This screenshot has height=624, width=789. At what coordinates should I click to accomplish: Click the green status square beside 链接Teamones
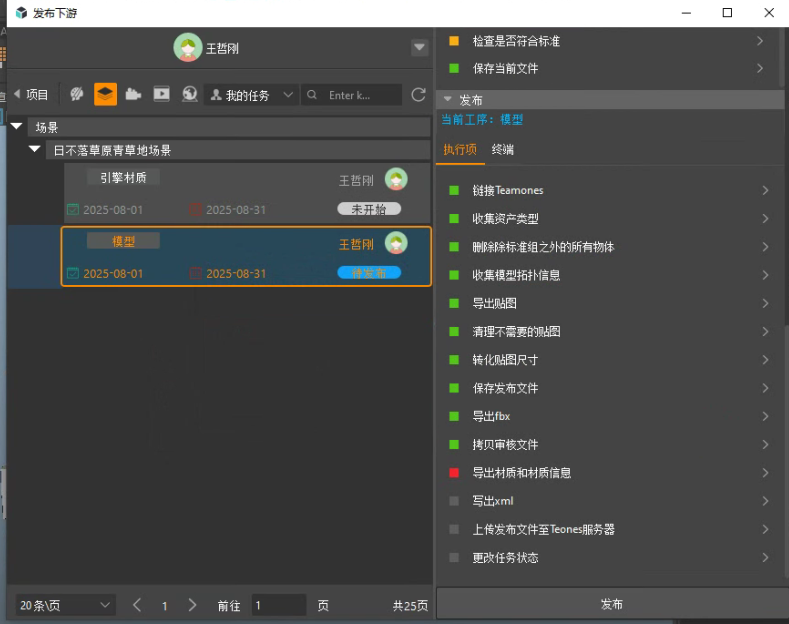pos(454,191)
